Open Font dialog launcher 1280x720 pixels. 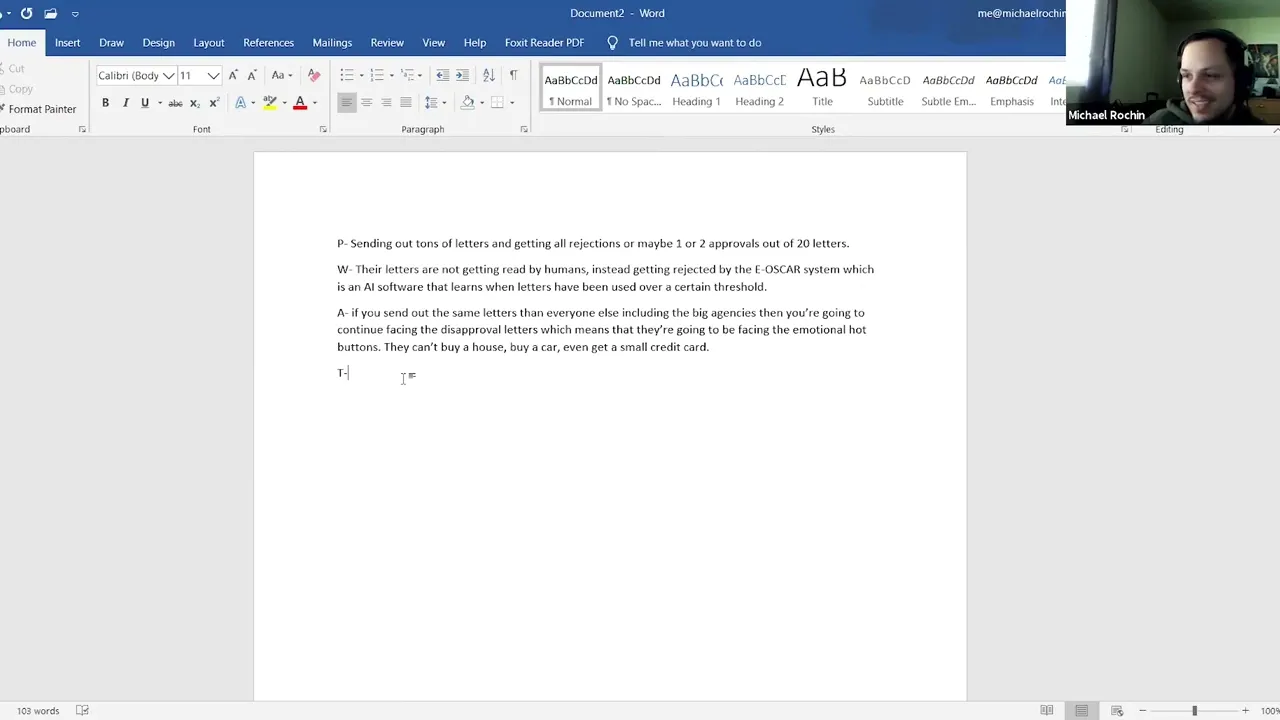(x=323, y=129)
